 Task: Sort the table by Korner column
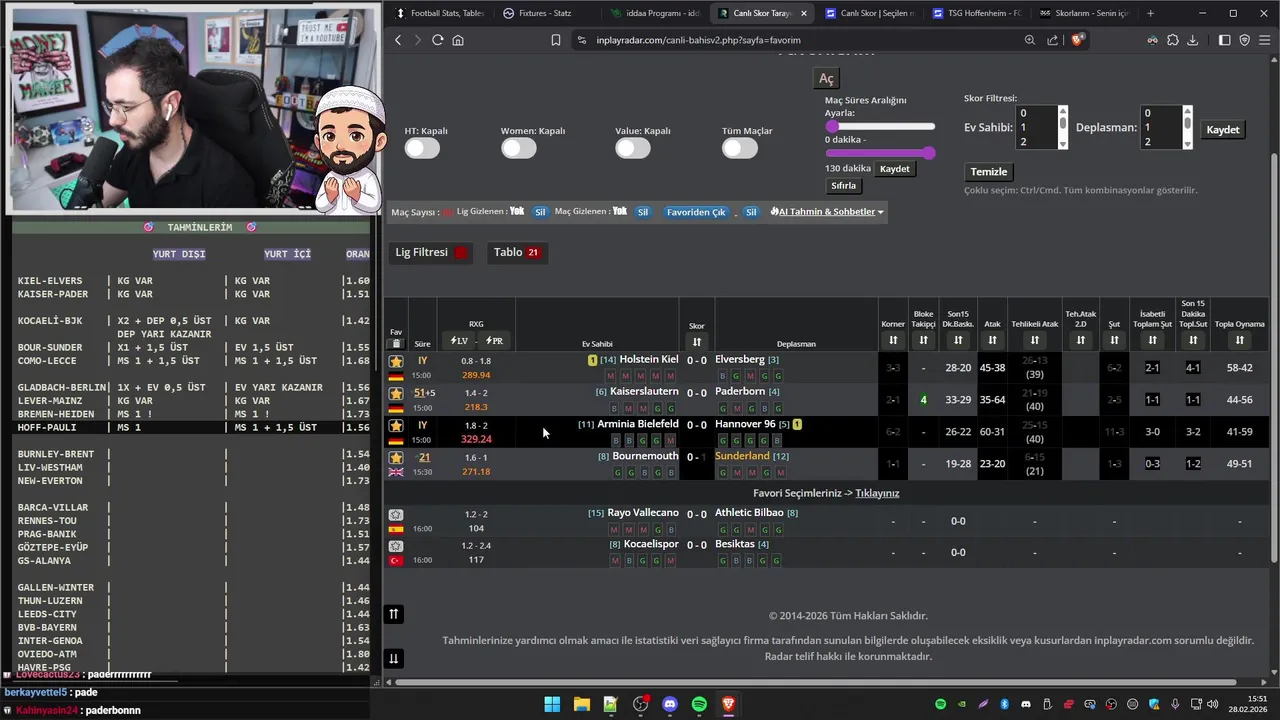(x=893, y=341)
